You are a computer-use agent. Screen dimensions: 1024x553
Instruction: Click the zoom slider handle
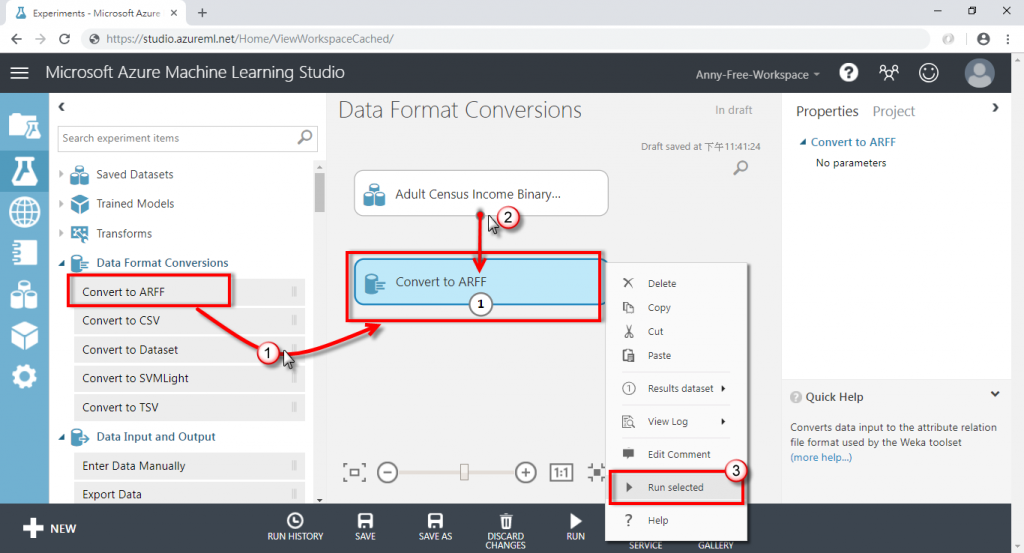click(464, 472)
